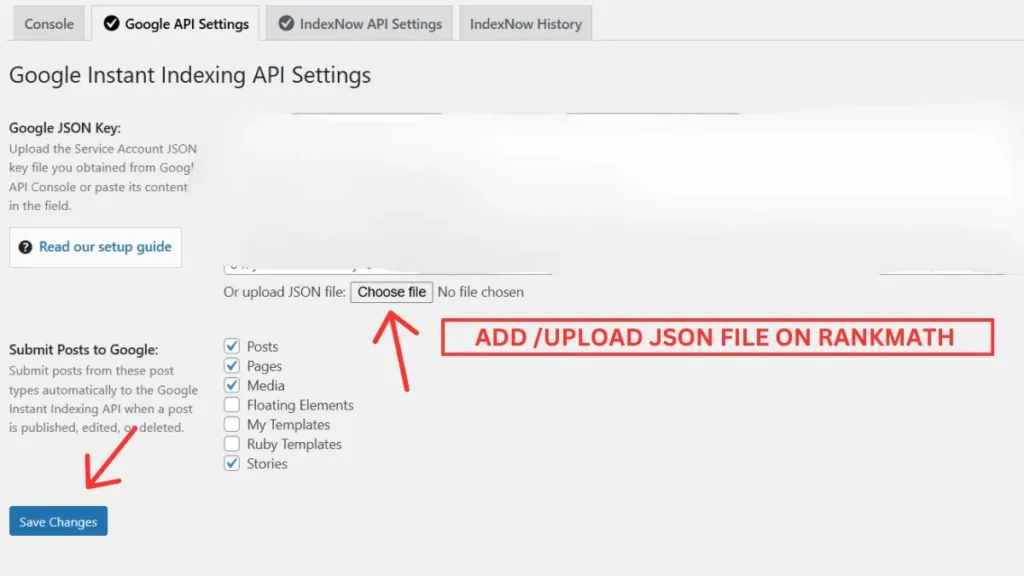Click the 'Google JSON Key:' label
1024x576 pixels.
pyautogui.click(x=65, y=128)
